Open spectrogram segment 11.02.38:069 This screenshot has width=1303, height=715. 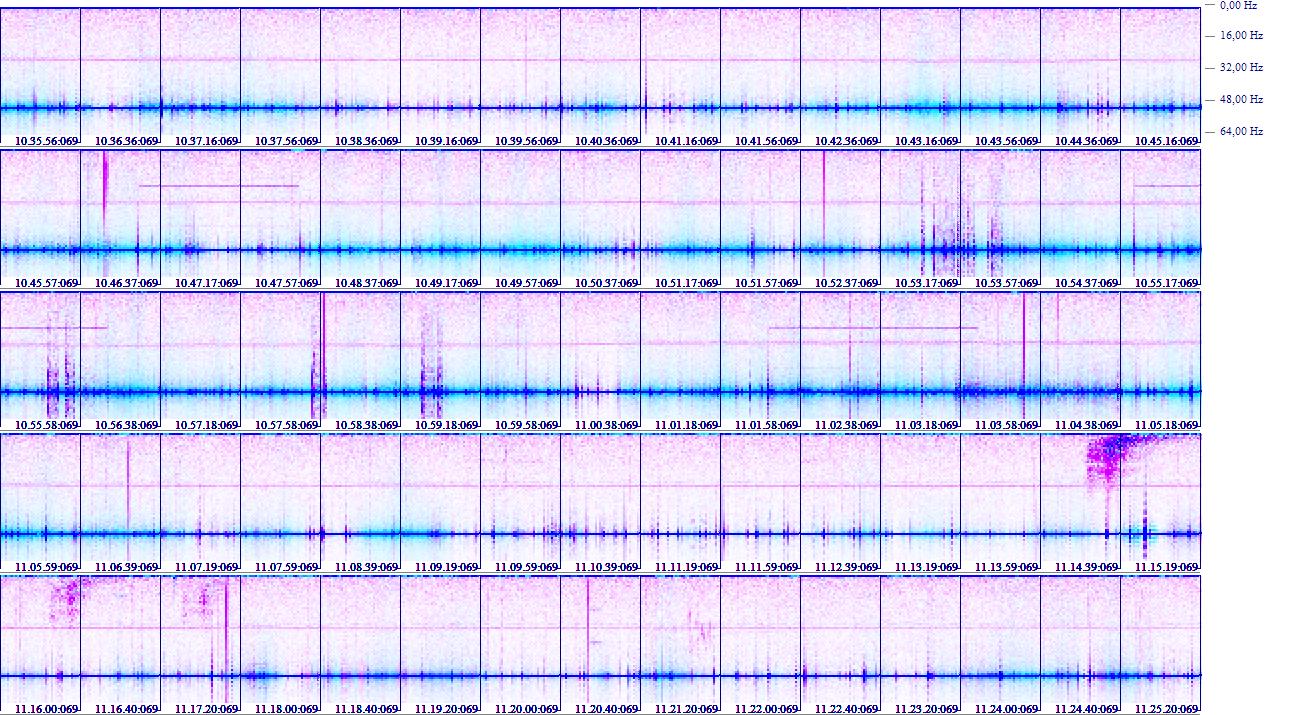(x=840, y=361)
